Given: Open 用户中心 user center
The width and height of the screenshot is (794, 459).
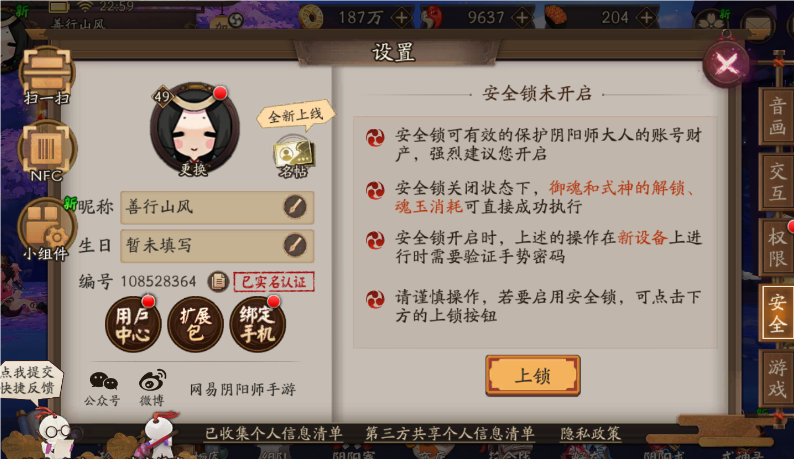Looking at the screenshot, I should pyautogui.click(x=133, y=324).
